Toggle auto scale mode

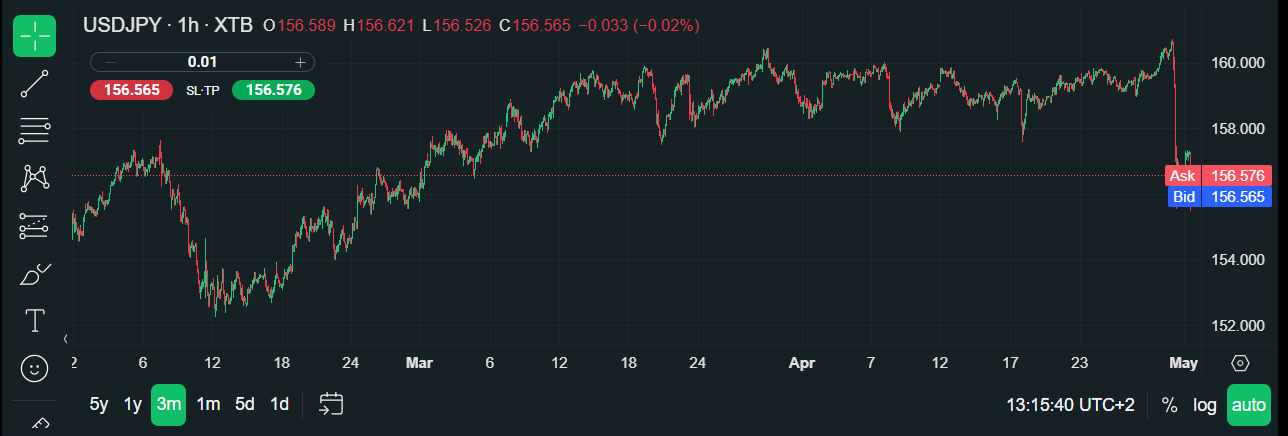pyautogui.click(x=1248, y=405)
